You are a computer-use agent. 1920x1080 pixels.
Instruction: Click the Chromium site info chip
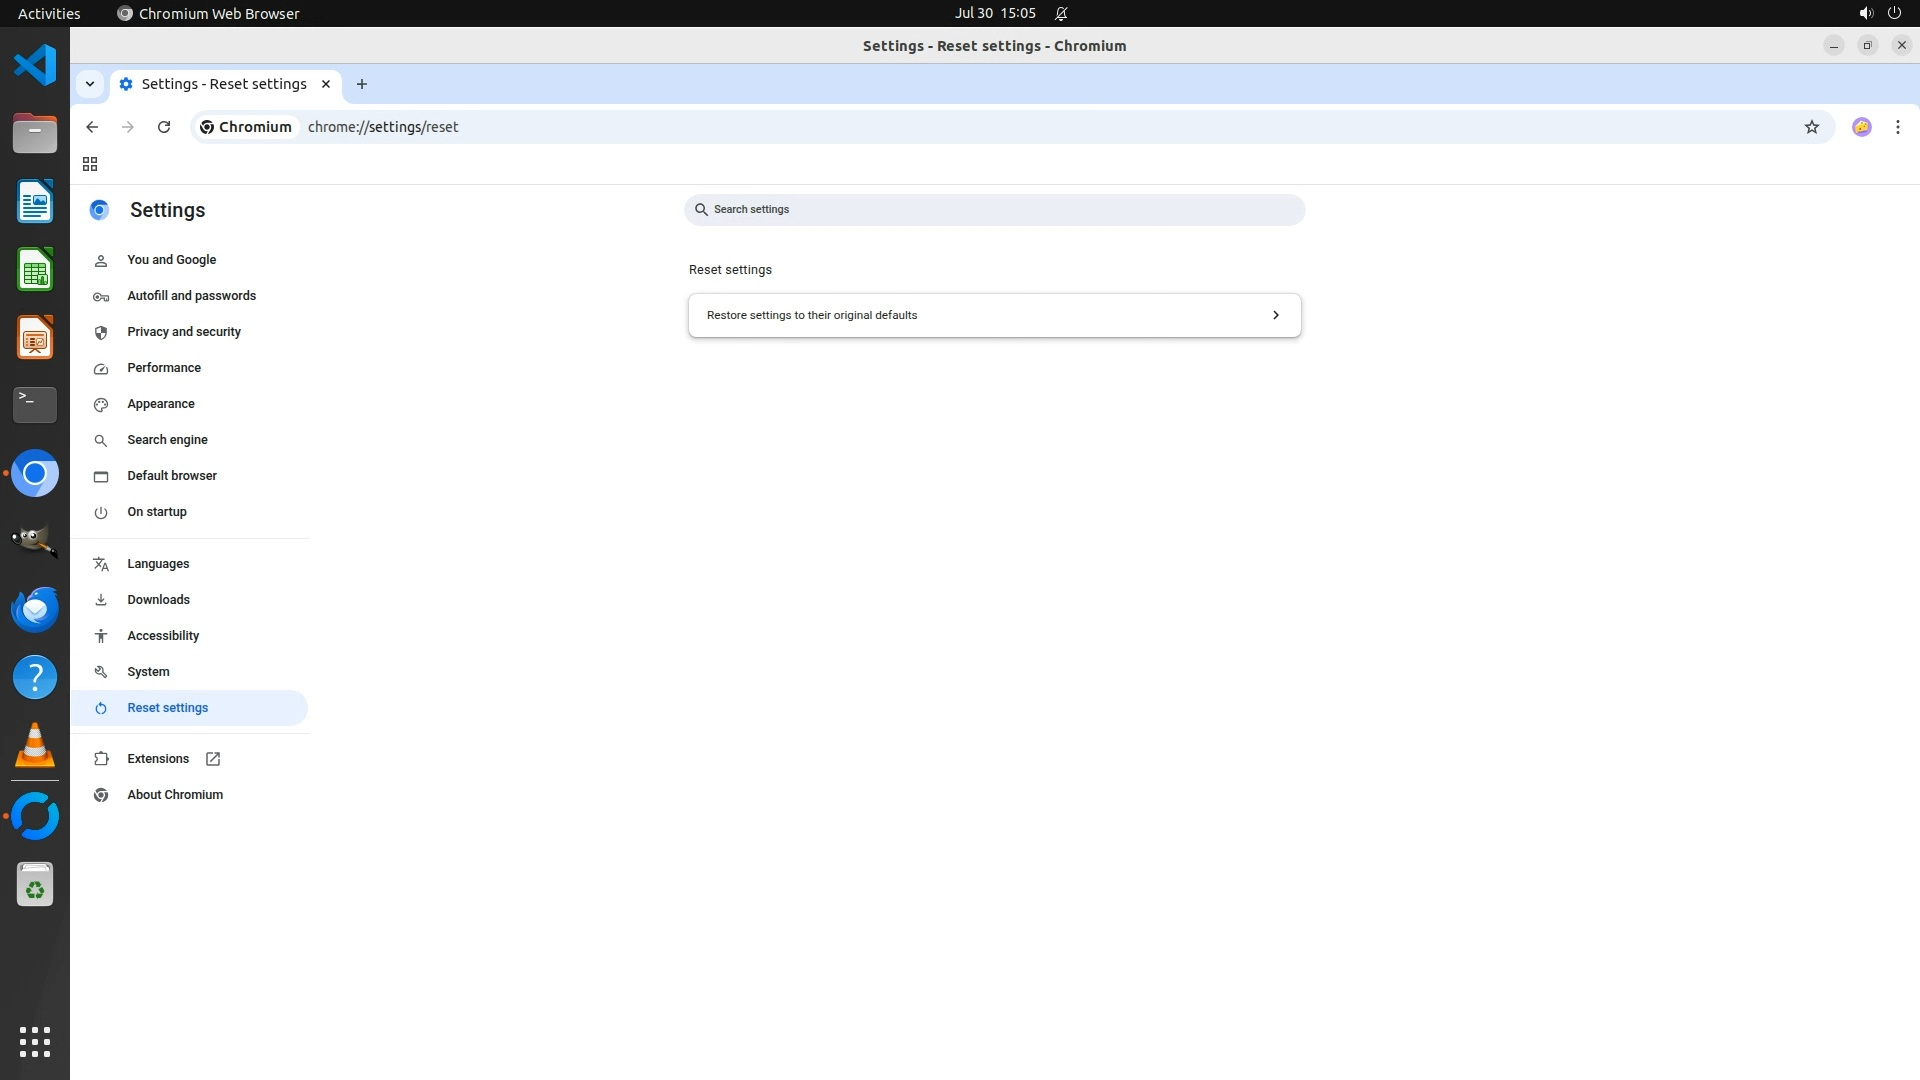246,127
